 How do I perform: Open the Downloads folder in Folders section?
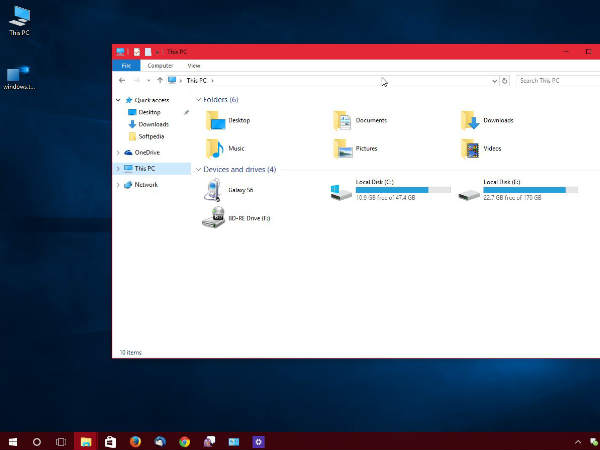471,121
